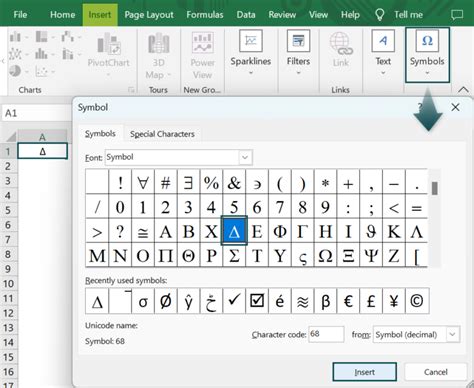This screenshot has height=388, width=474.
Task: Pick the Euro sign recent symbol
Action: [348, 301]
